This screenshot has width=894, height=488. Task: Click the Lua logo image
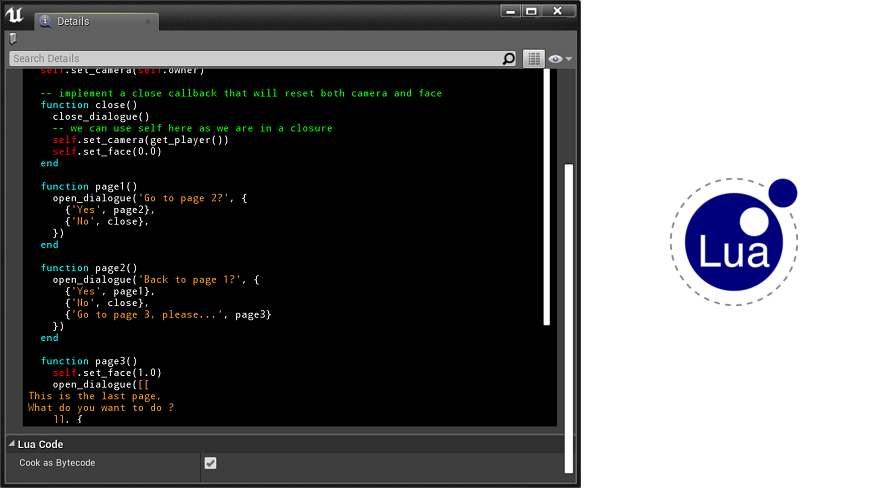click(733, 242)
